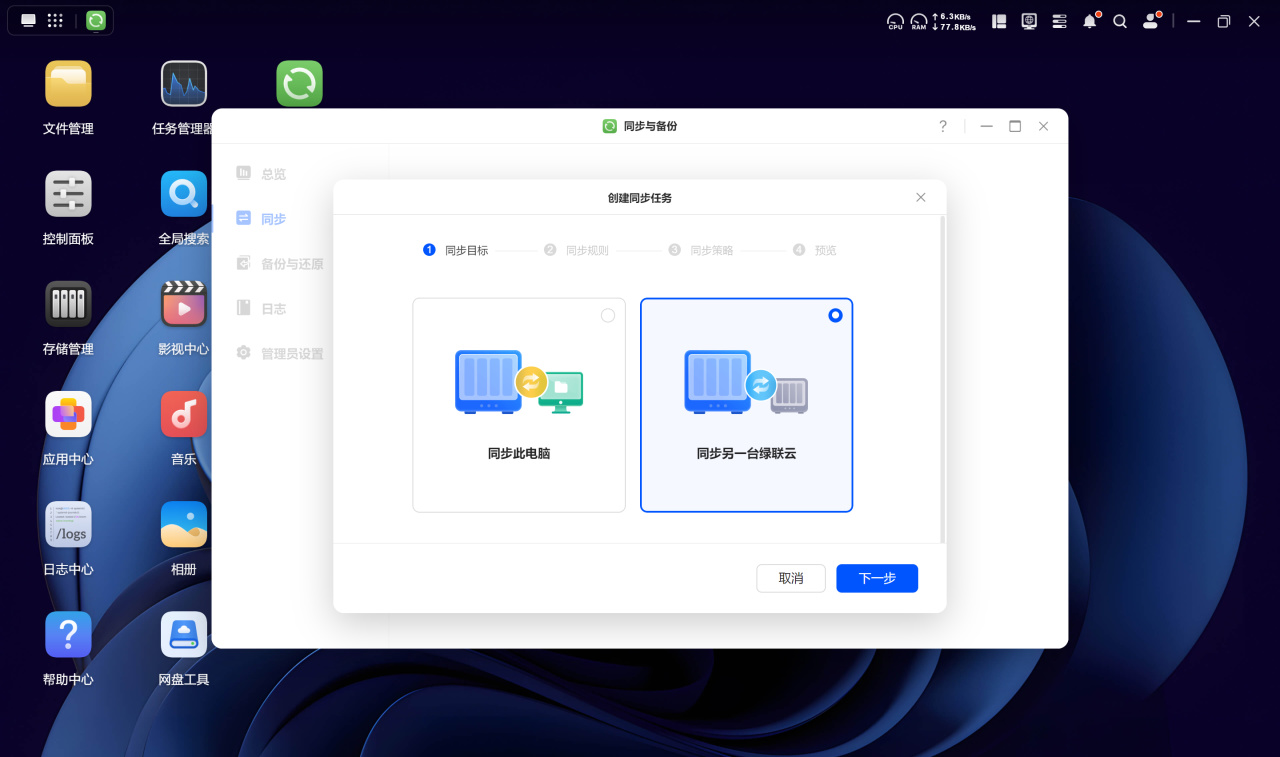Open the 文件管理 desktop icon
This screenshot has width=1280, height=757.
coord(68,84)
